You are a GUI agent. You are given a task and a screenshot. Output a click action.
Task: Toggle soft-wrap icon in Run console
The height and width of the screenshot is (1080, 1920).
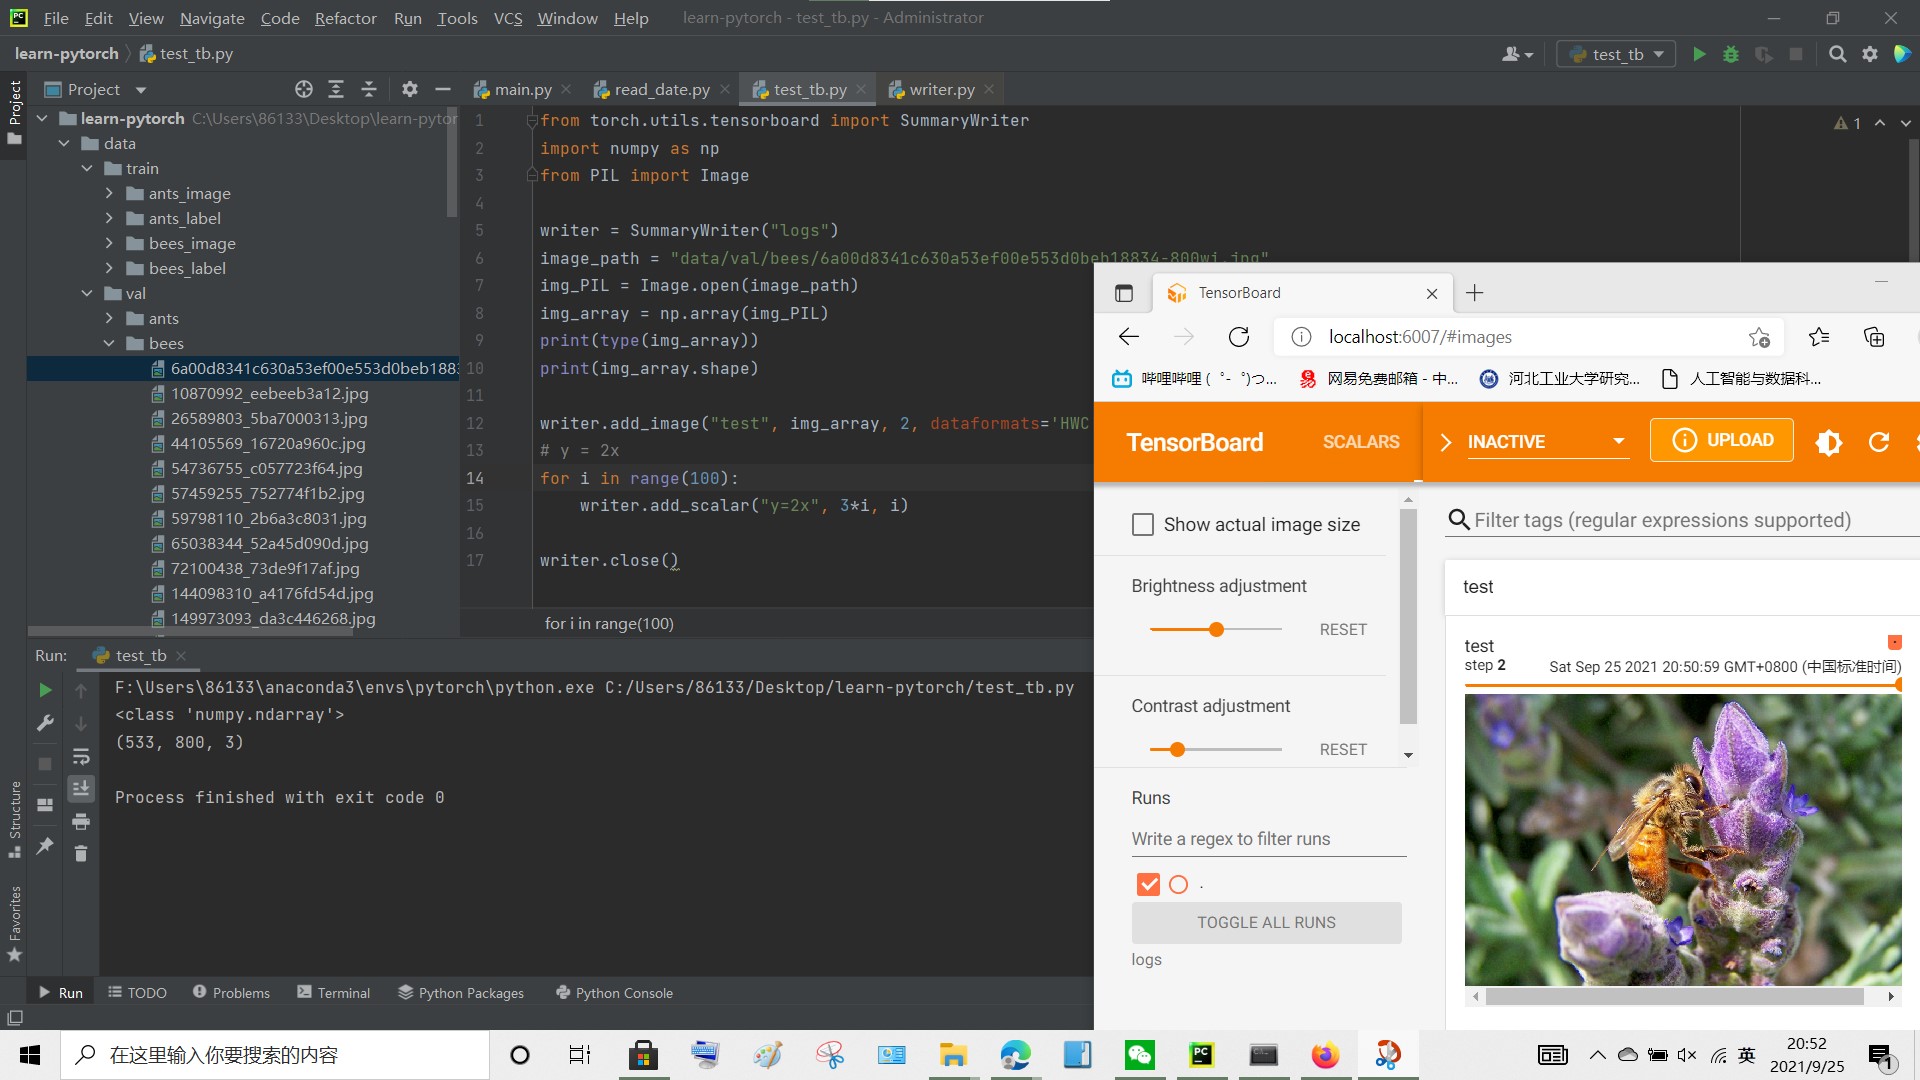click(81, 756)
